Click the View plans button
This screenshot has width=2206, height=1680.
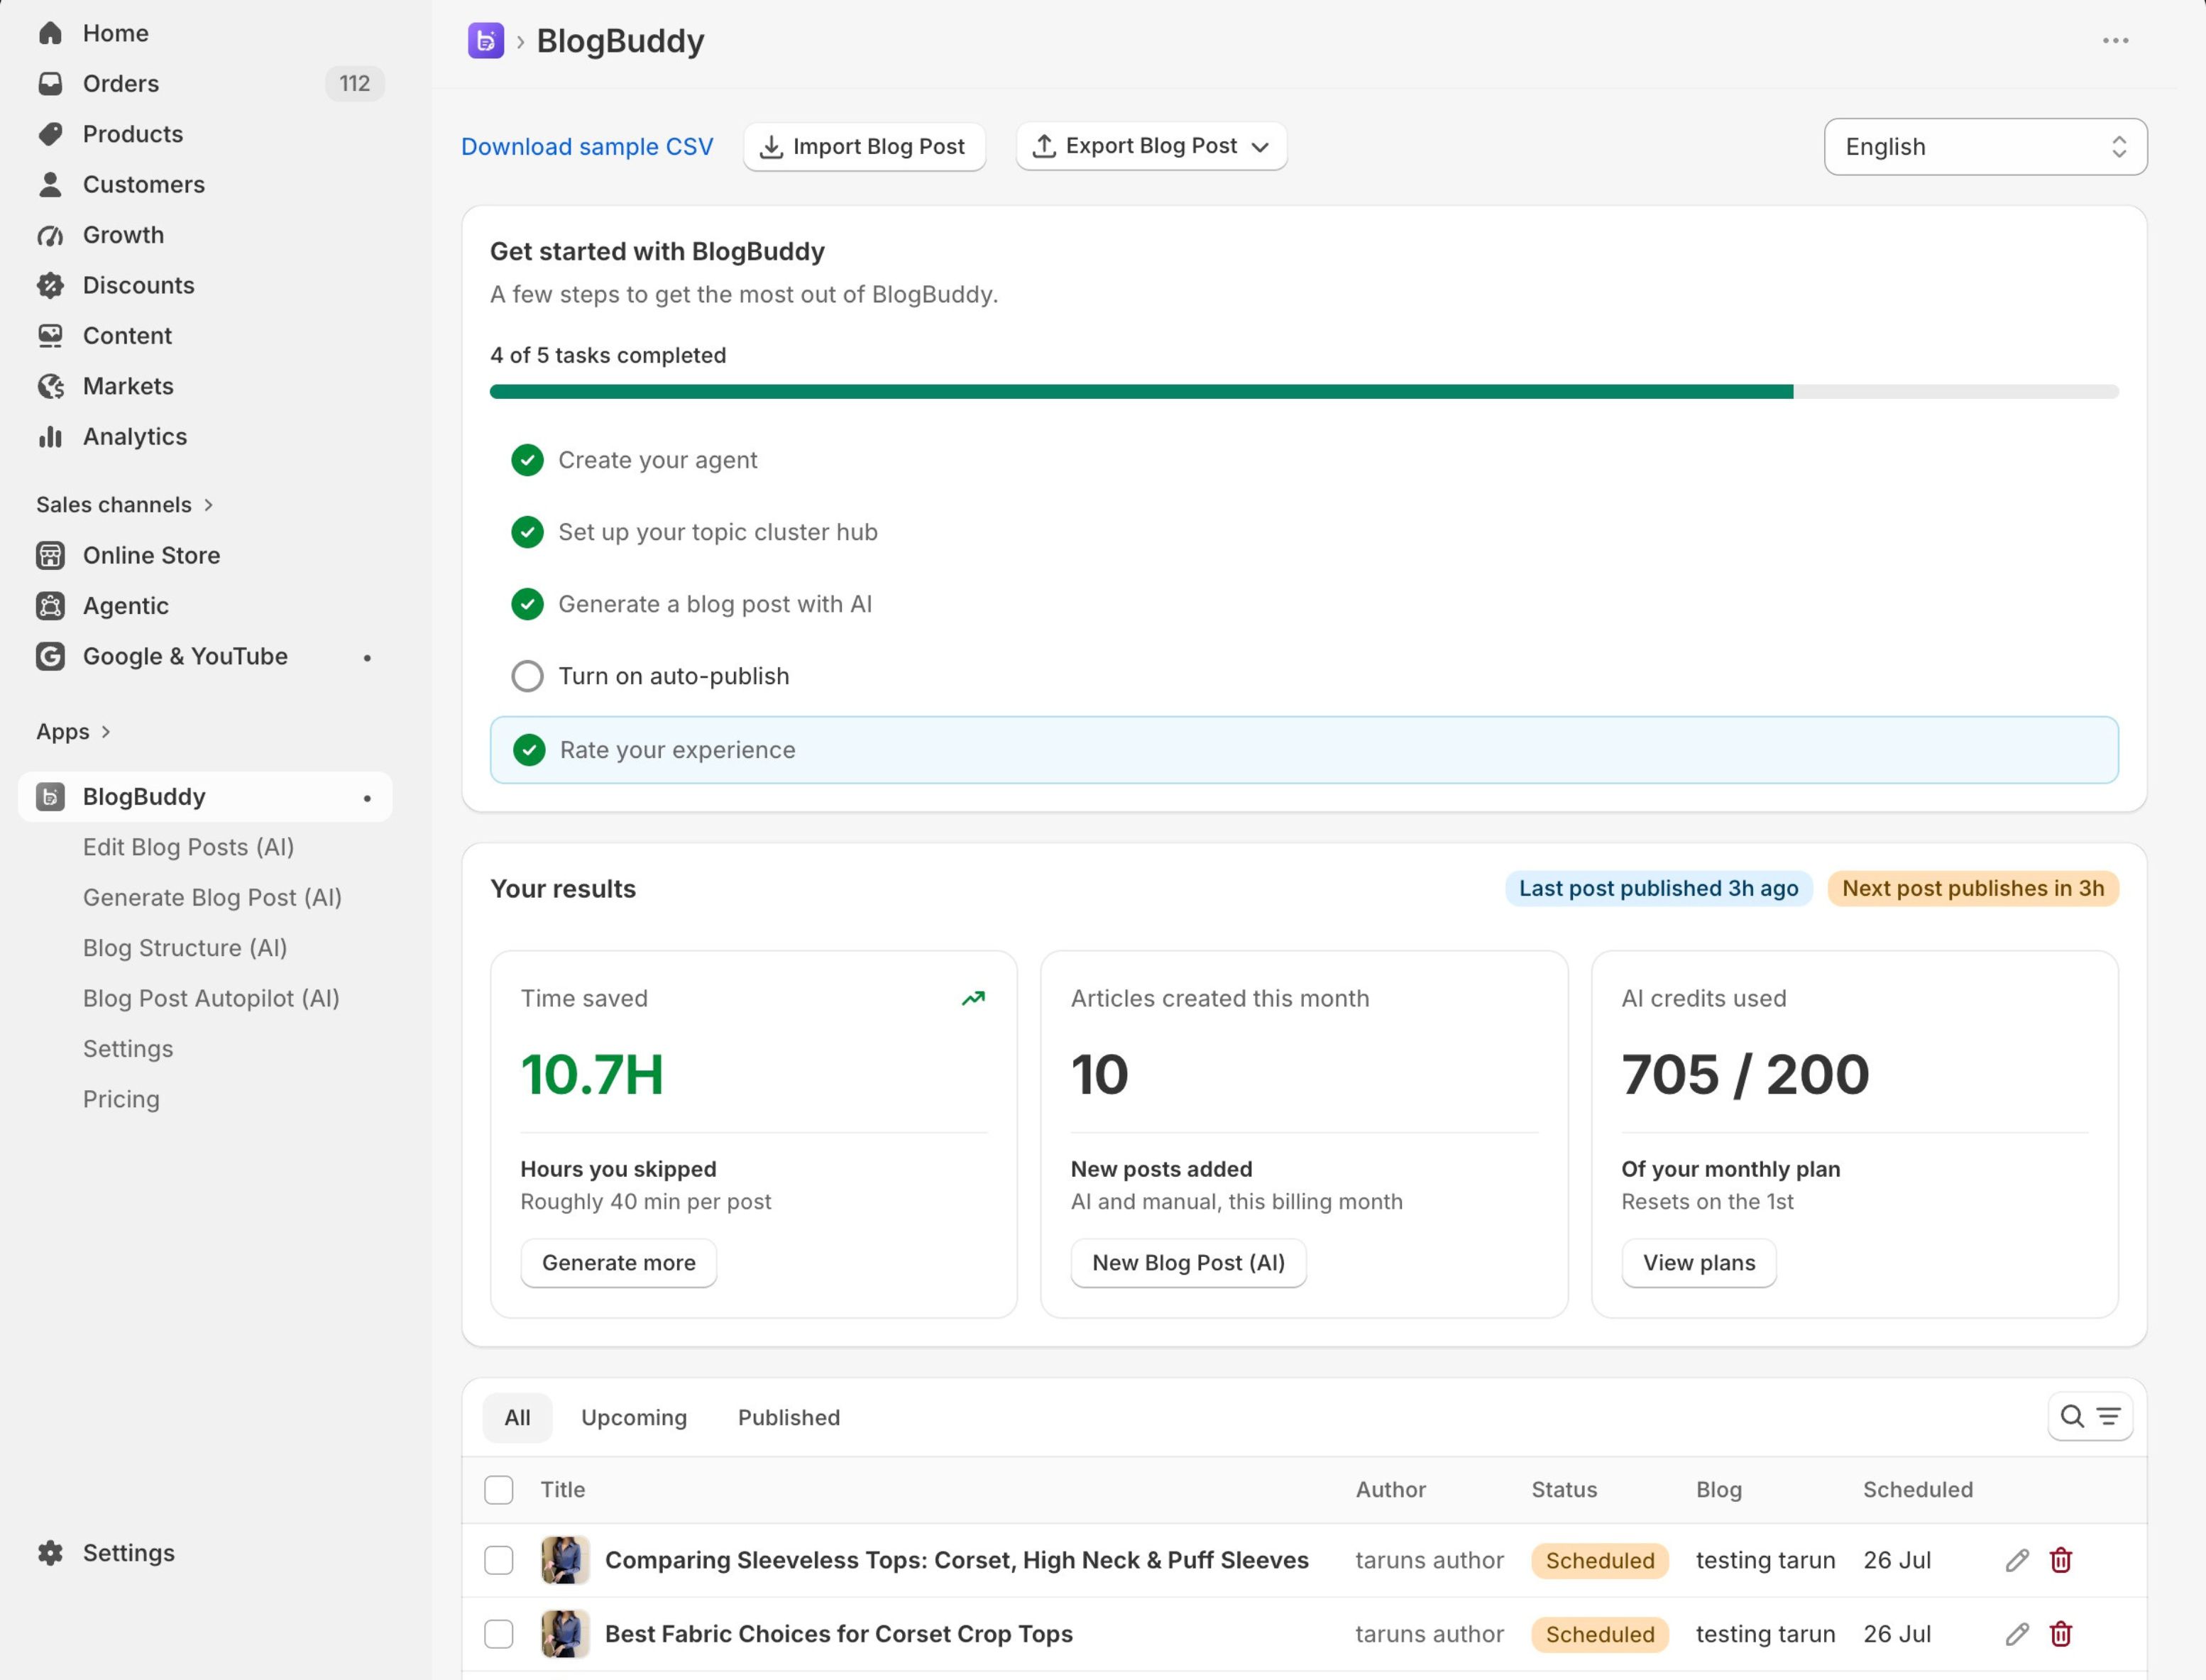1698,1263
